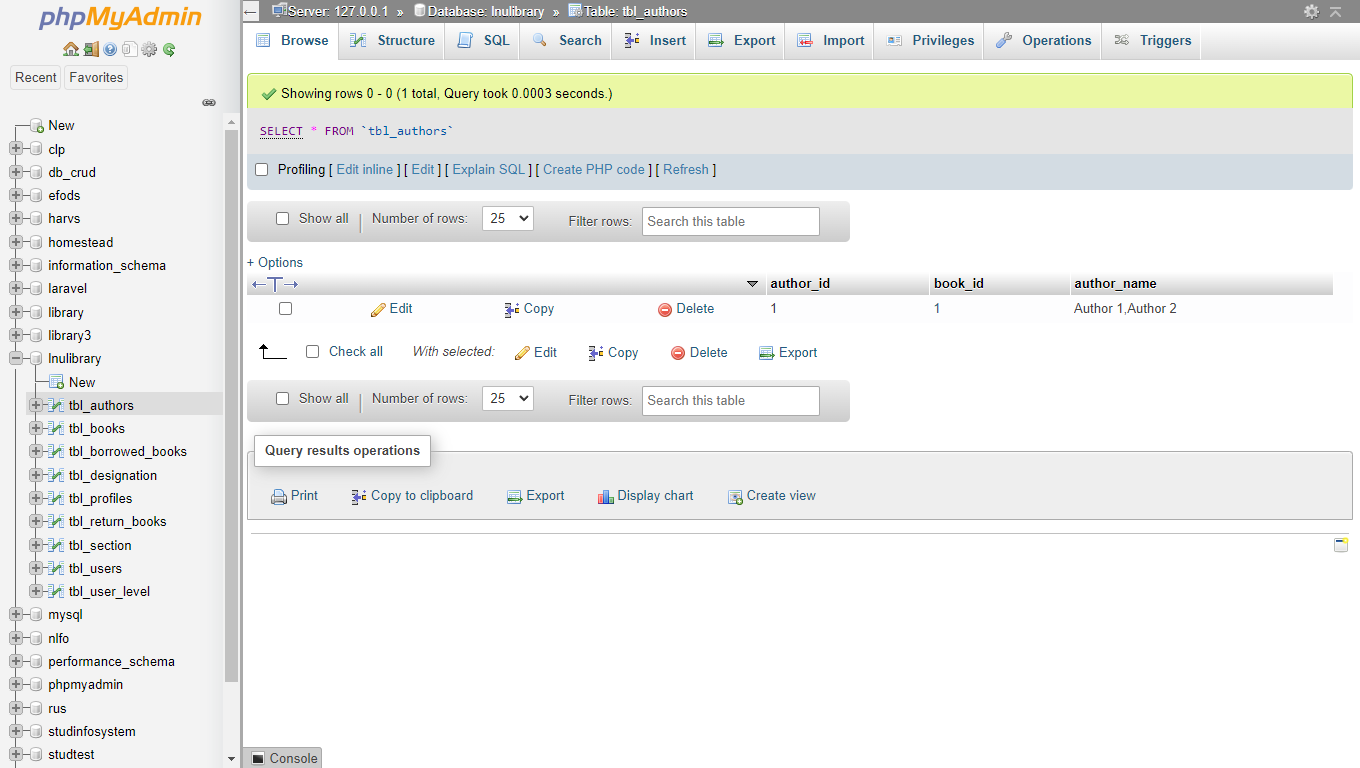
Task: Click the Edit inline link
Action: pos(365,170)
